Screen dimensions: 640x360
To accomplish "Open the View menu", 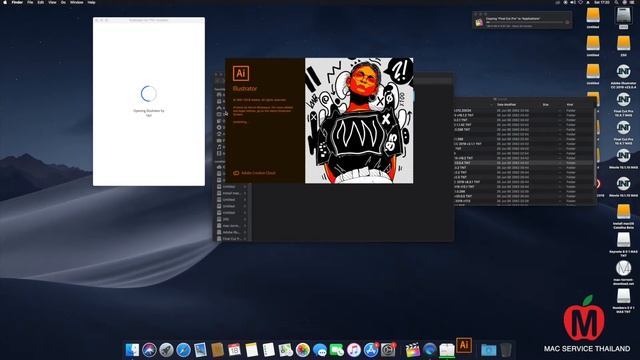I will 52,2.
